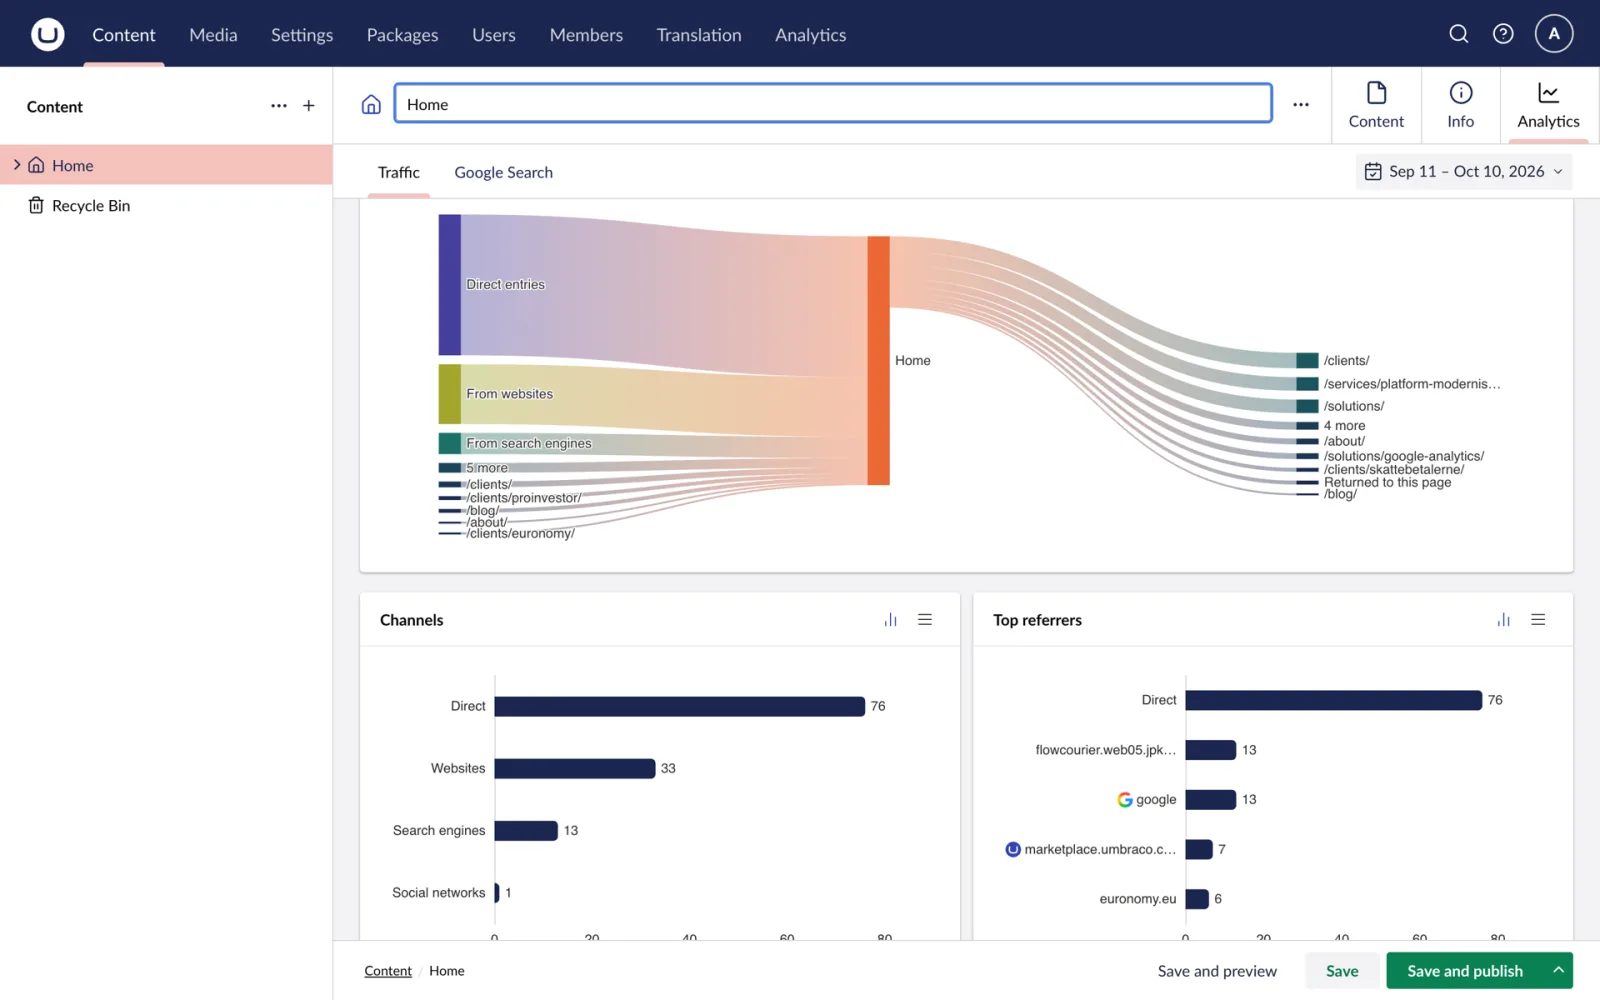The height and width of the screenshot is (1000, 1600).
Task: Switch Channels to list view
Action: [925, 620]
